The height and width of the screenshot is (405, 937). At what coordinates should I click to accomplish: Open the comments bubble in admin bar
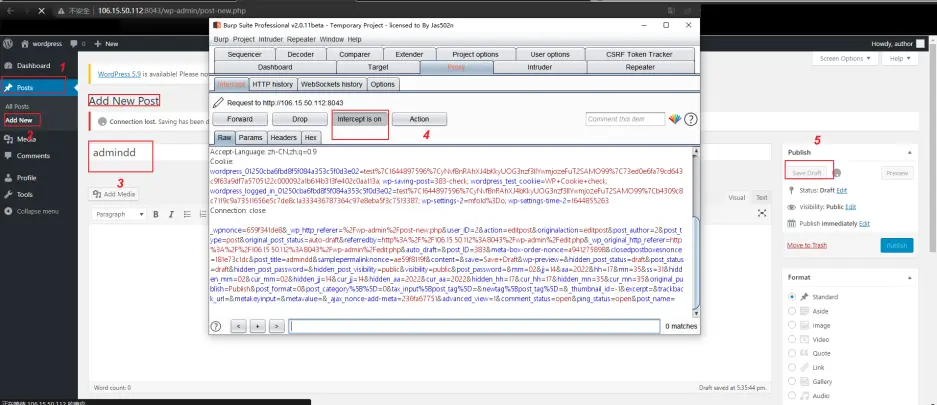[x=74, y=44]
